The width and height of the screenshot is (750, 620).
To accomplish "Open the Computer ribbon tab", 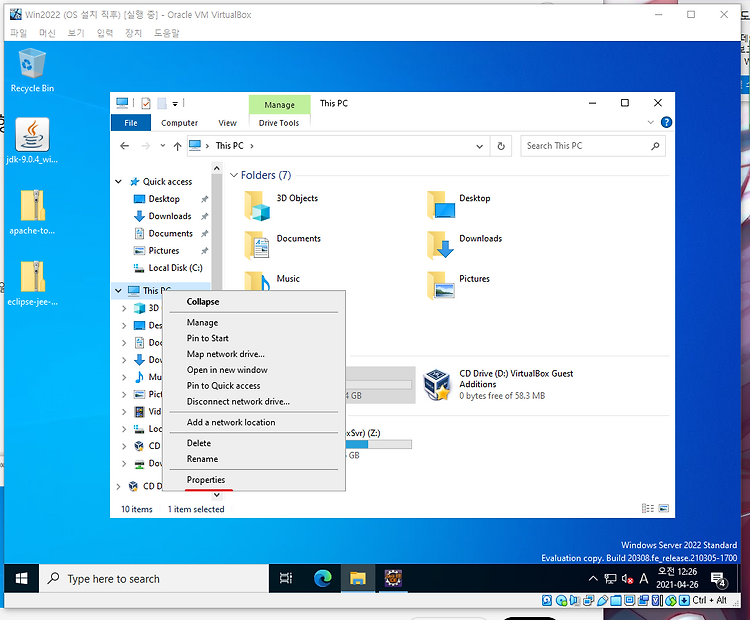I will point(179,123).
